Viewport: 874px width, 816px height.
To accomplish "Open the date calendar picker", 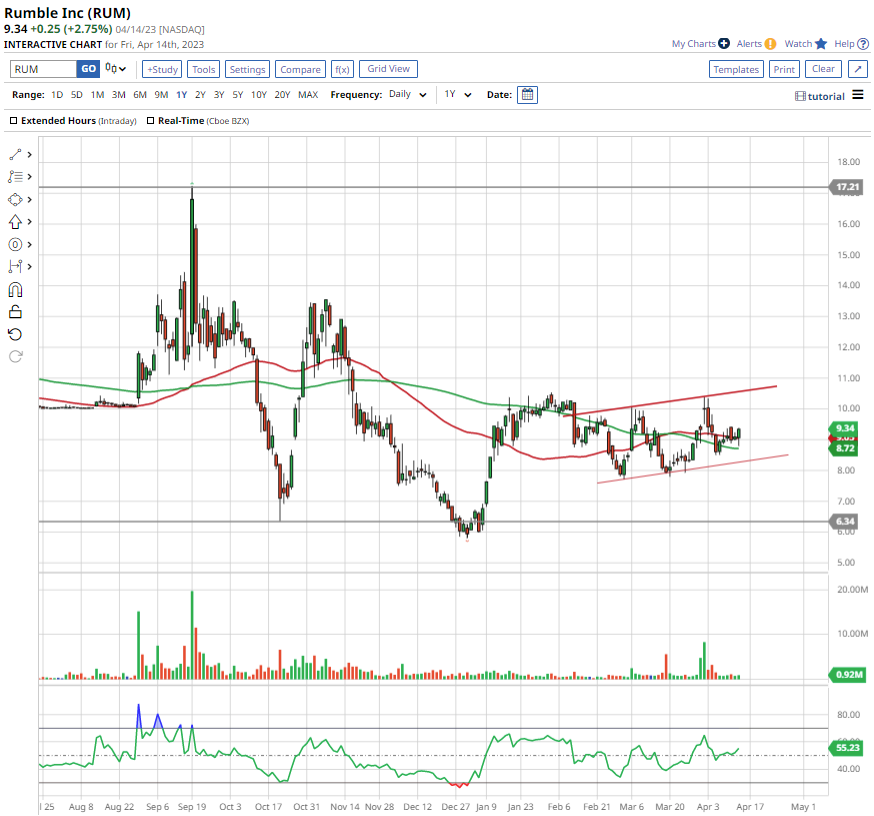I will click(x=527, y=95).
